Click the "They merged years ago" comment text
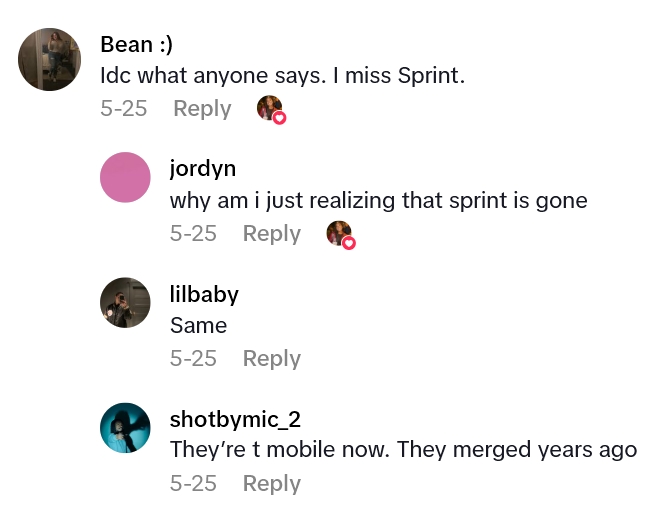Image resolution: width=657 pixels, height=517 pixels. point(403,451)
